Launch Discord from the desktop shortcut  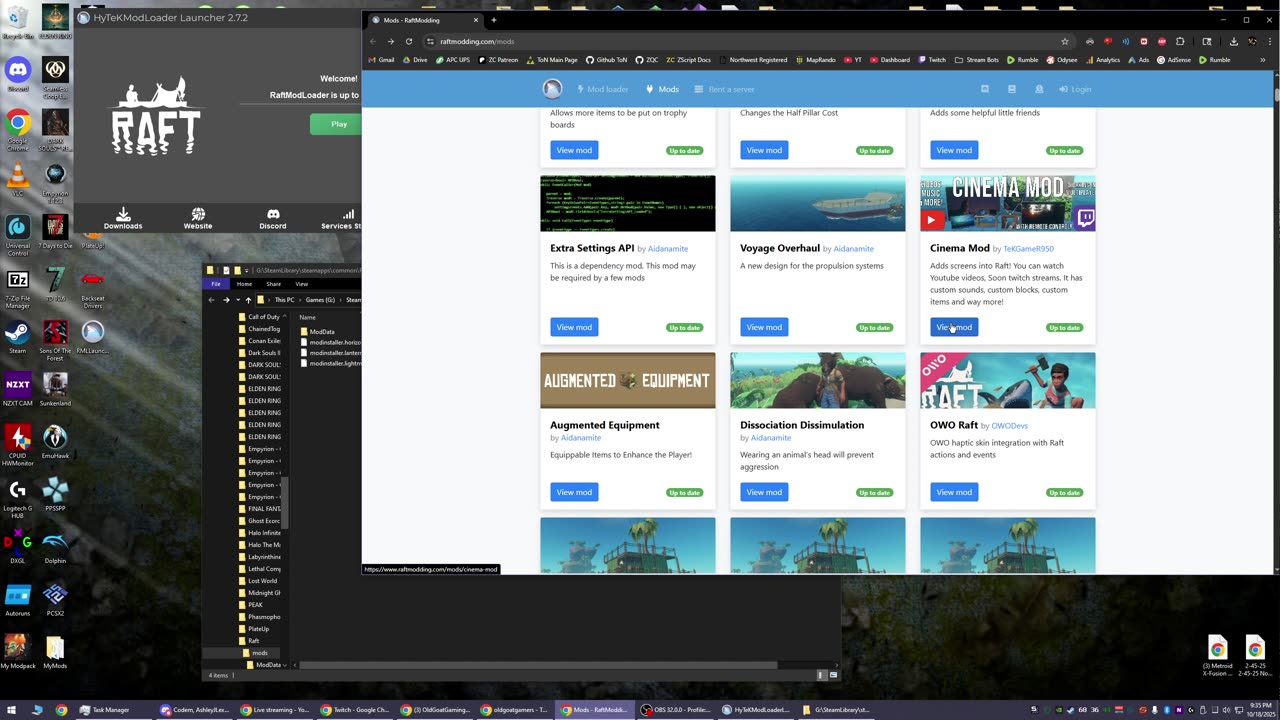pyautogui.click(x=17, y=74)
